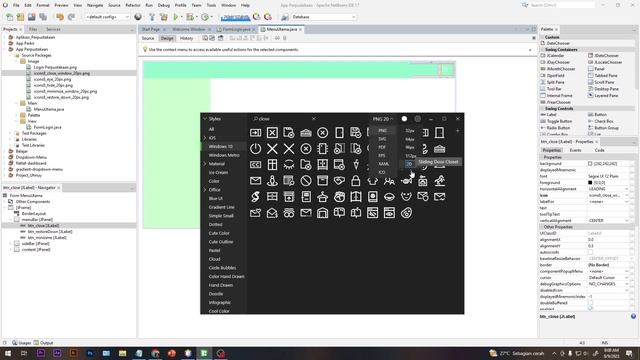640x360 pixels.
Task: Select sidebar [JPanel] in the Navigator
Action: (x=36, y=243)
